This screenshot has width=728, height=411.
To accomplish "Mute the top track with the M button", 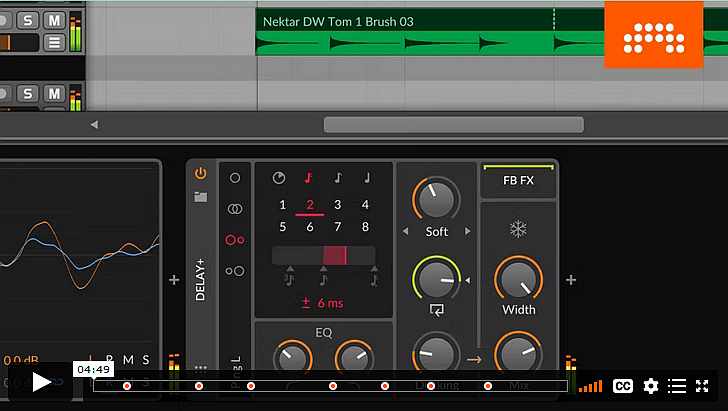I will coord(54,20).
